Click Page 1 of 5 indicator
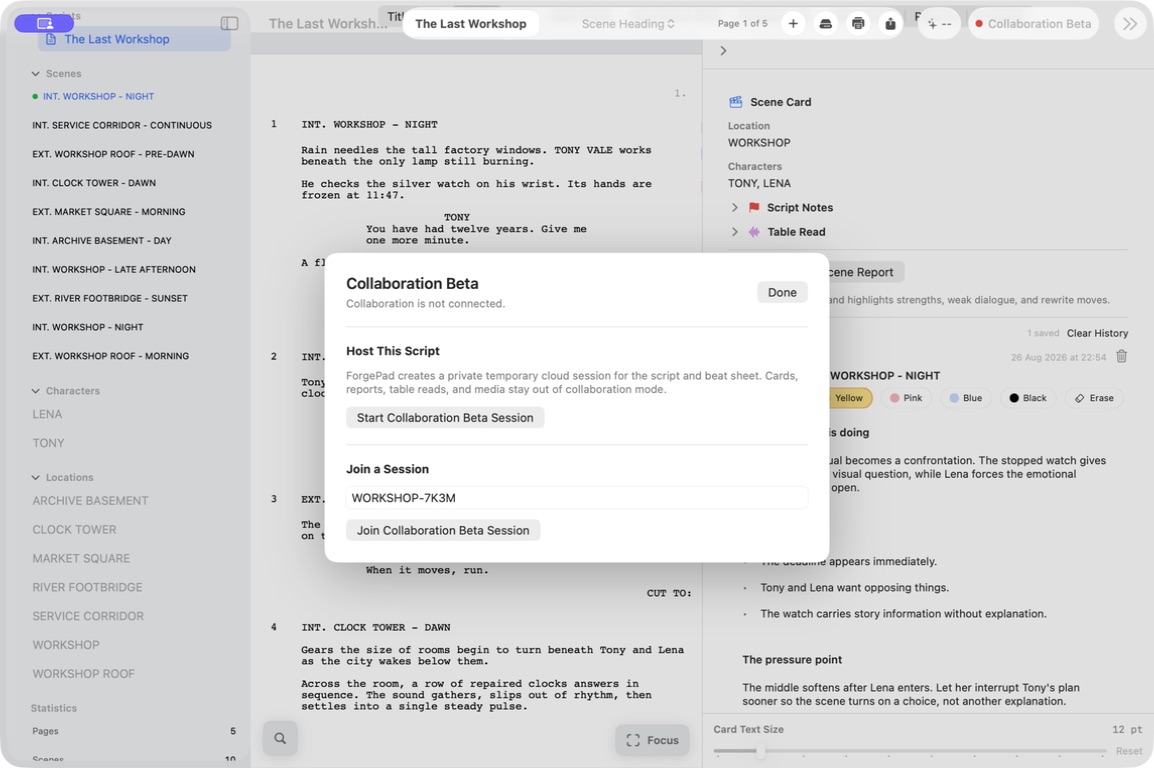1154x768 pixels. click(743, 24)
